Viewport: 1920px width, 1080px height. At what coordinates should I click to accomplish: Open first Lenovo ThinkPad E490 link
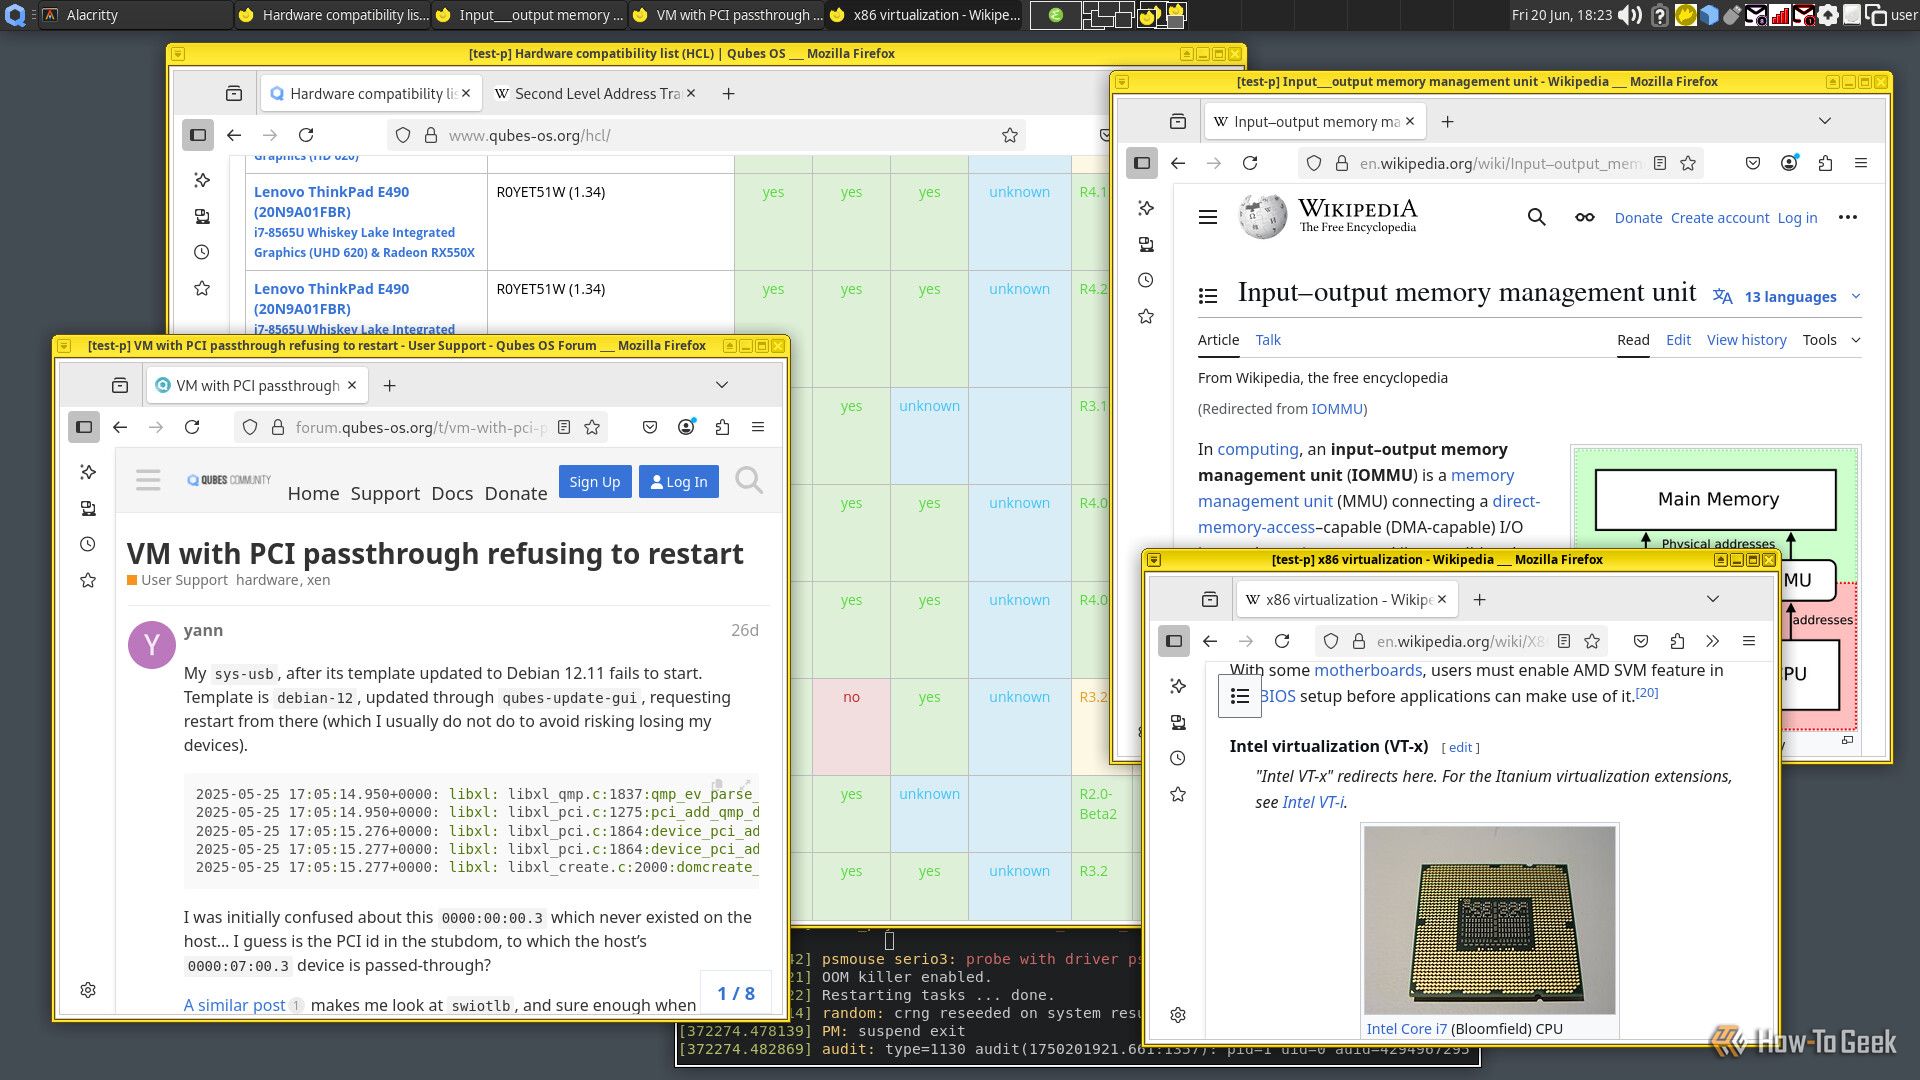331,202
